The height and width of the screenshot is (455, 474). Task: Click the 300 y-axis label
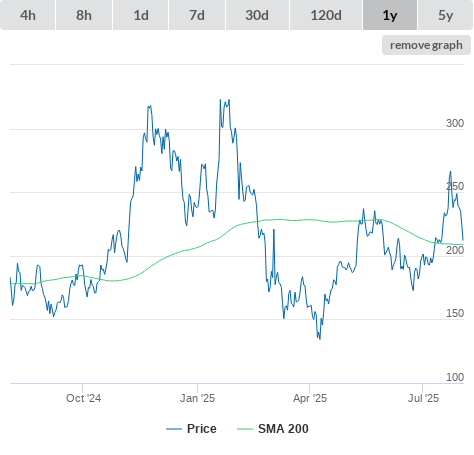click(x=455, y=123)
